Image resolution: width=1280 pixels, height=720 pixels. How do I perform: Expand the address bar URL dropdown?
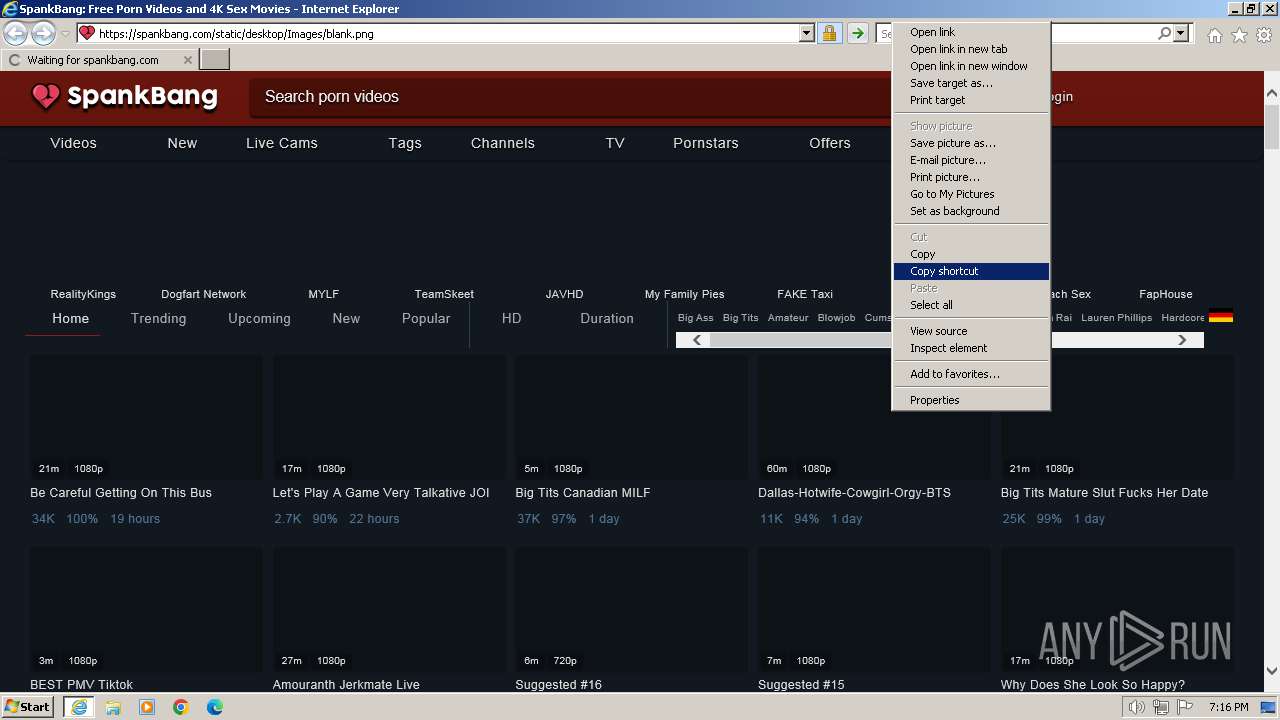[x=807, y=33]
